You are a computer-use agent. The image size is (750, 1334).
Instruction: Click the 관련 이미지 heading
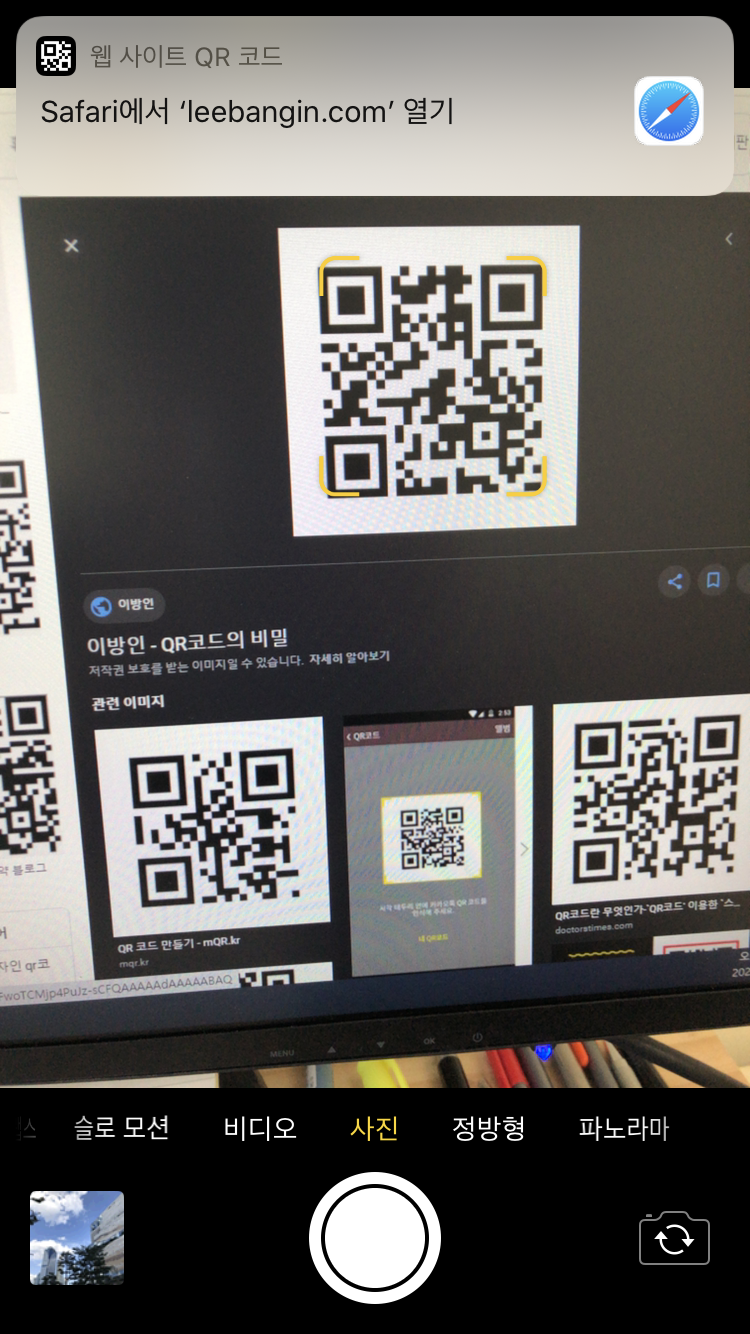pos(128,702)
